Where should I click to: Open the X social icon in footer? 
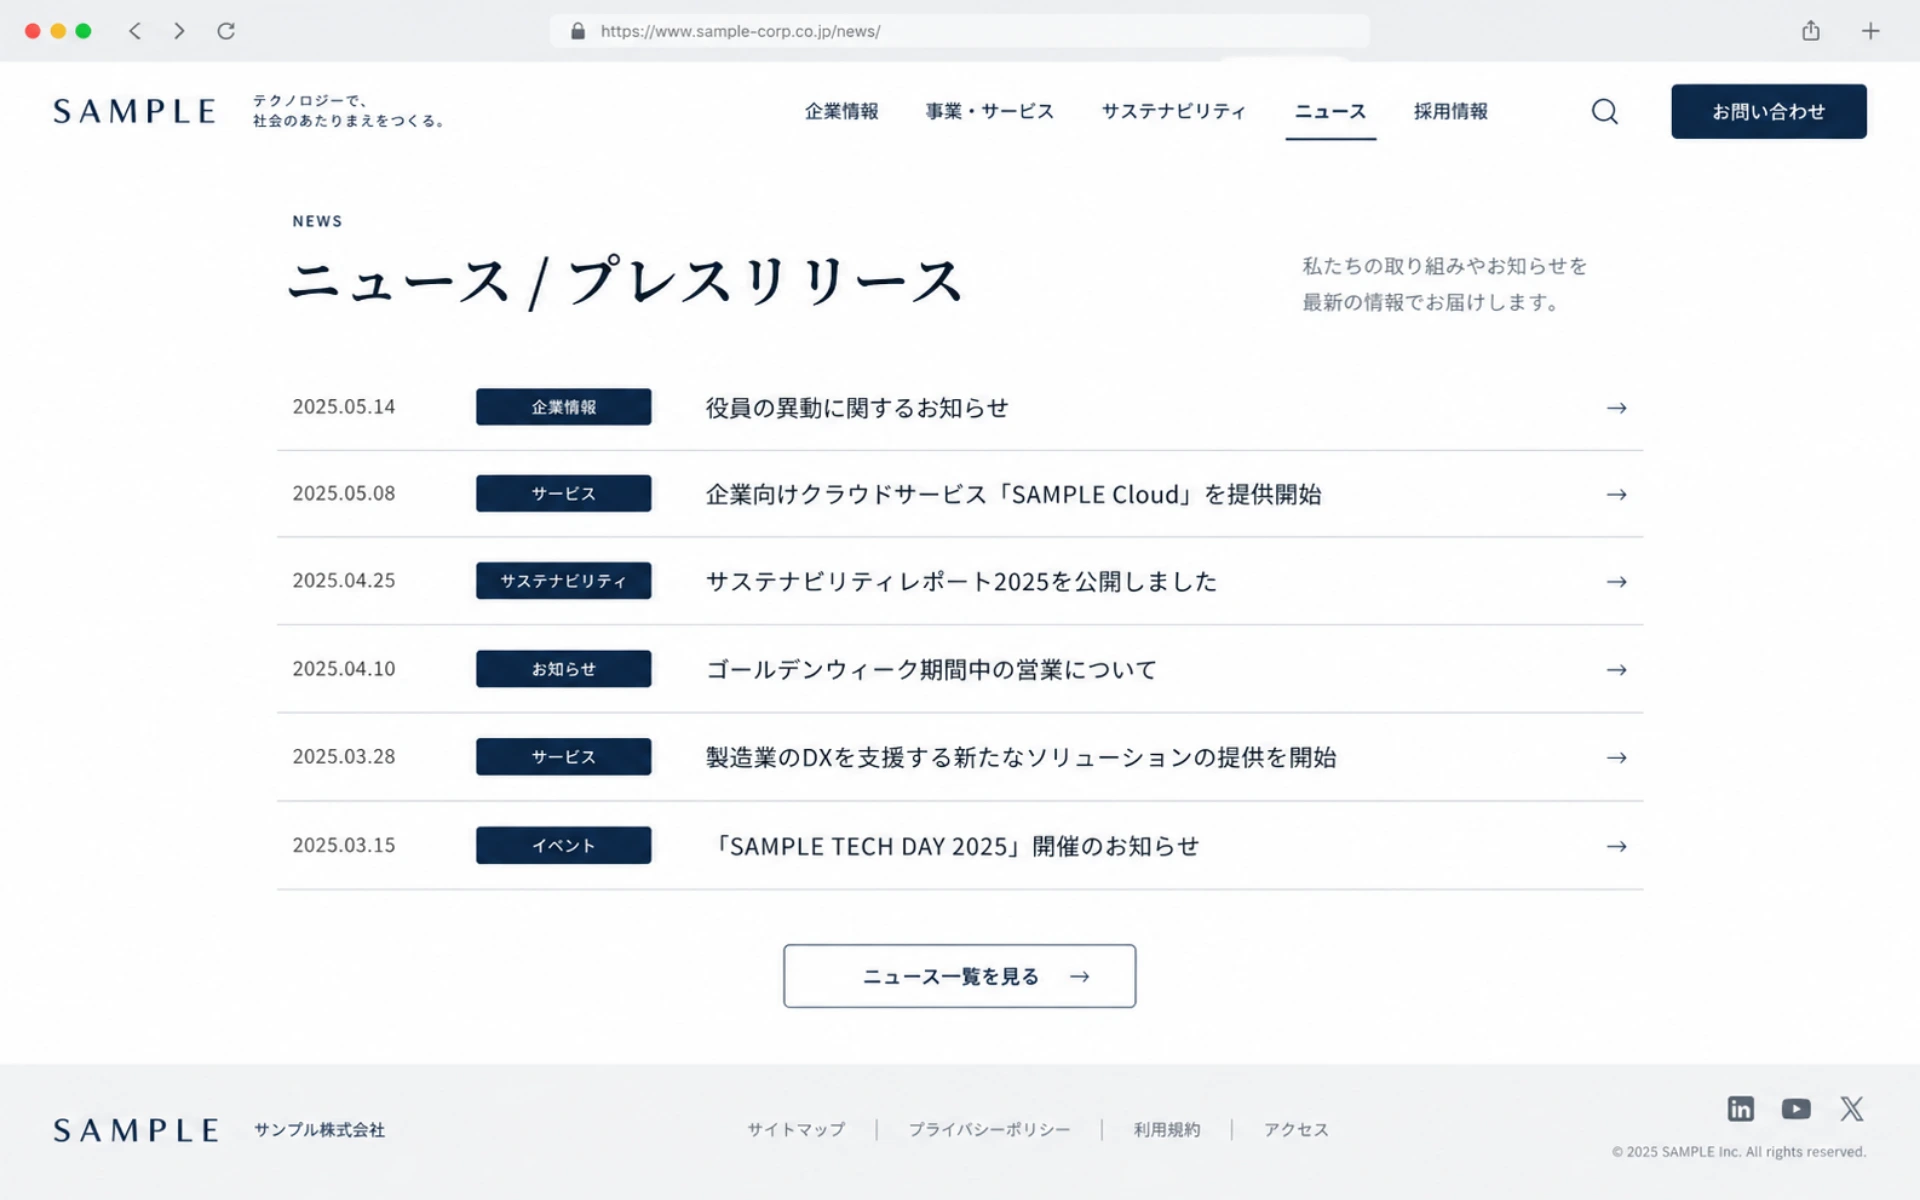(x=1852, y=1108)
